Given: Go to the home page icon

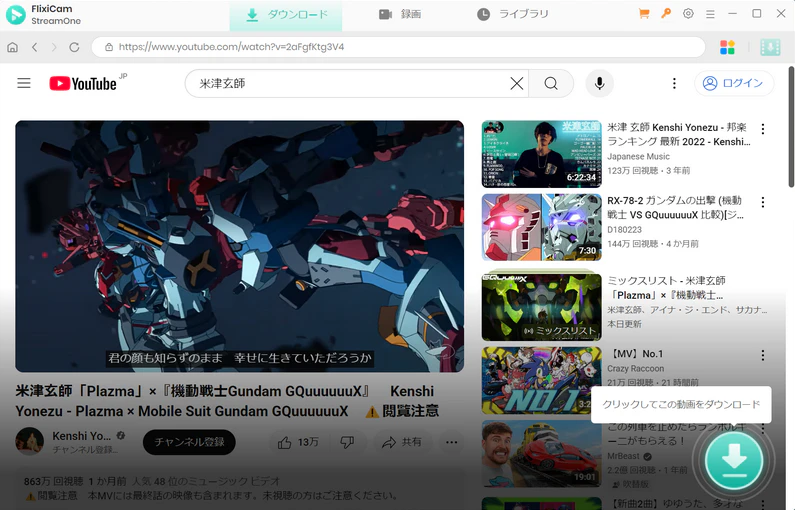Looking at the screenshot, I should click(13, 47).
